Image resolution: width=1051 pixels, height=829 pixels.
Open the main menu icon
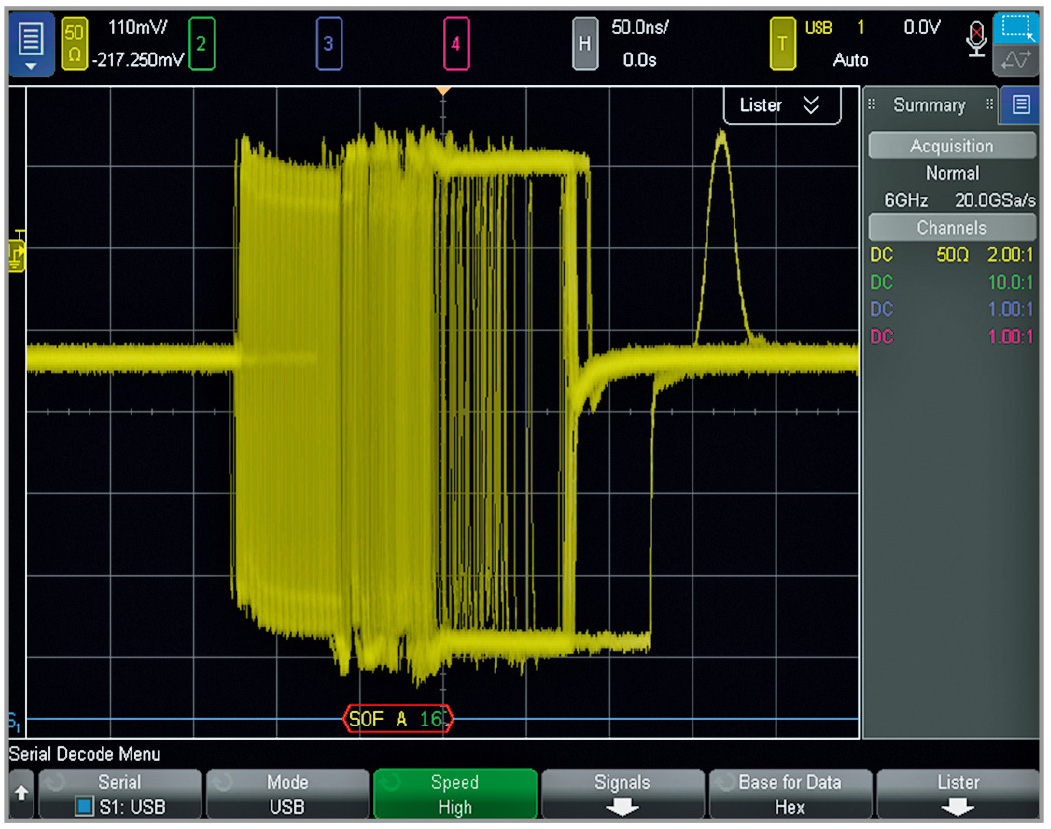(x=31, y=44)
